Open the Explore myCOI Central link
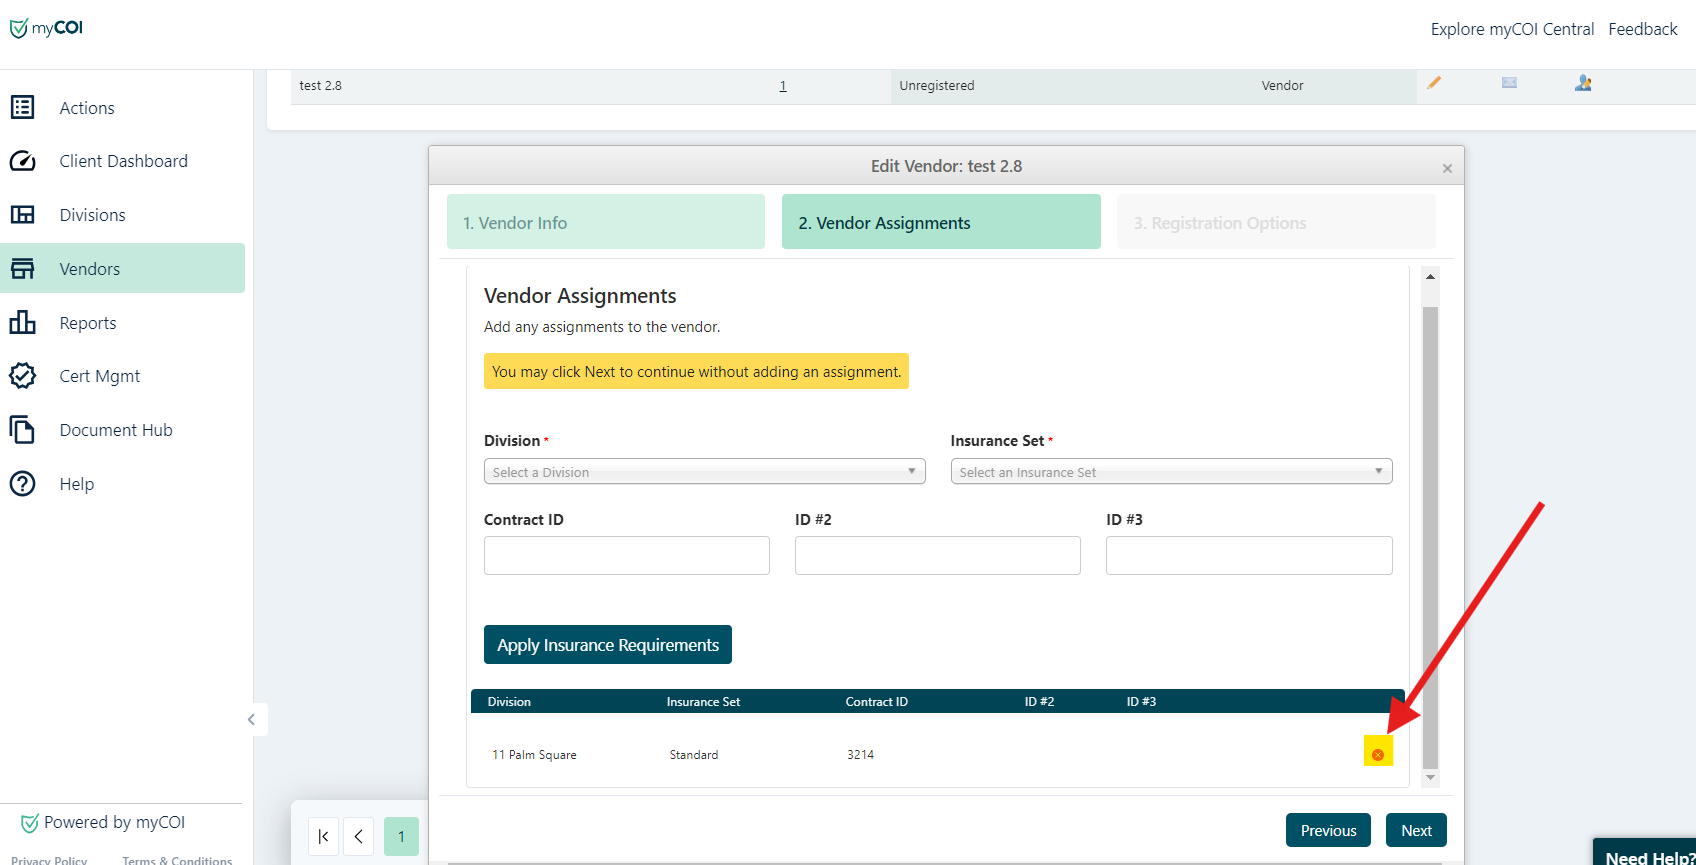1696x865 pixels. pos(1512,29)
